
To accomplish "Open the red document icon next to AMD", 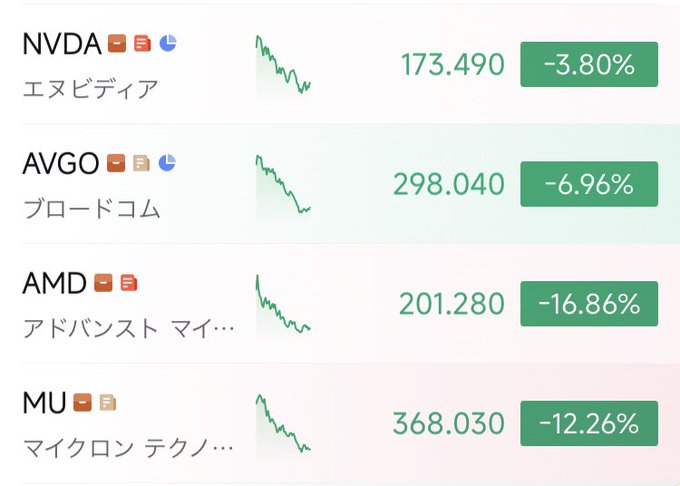I will pyautogui.click(x=128, y=283).
